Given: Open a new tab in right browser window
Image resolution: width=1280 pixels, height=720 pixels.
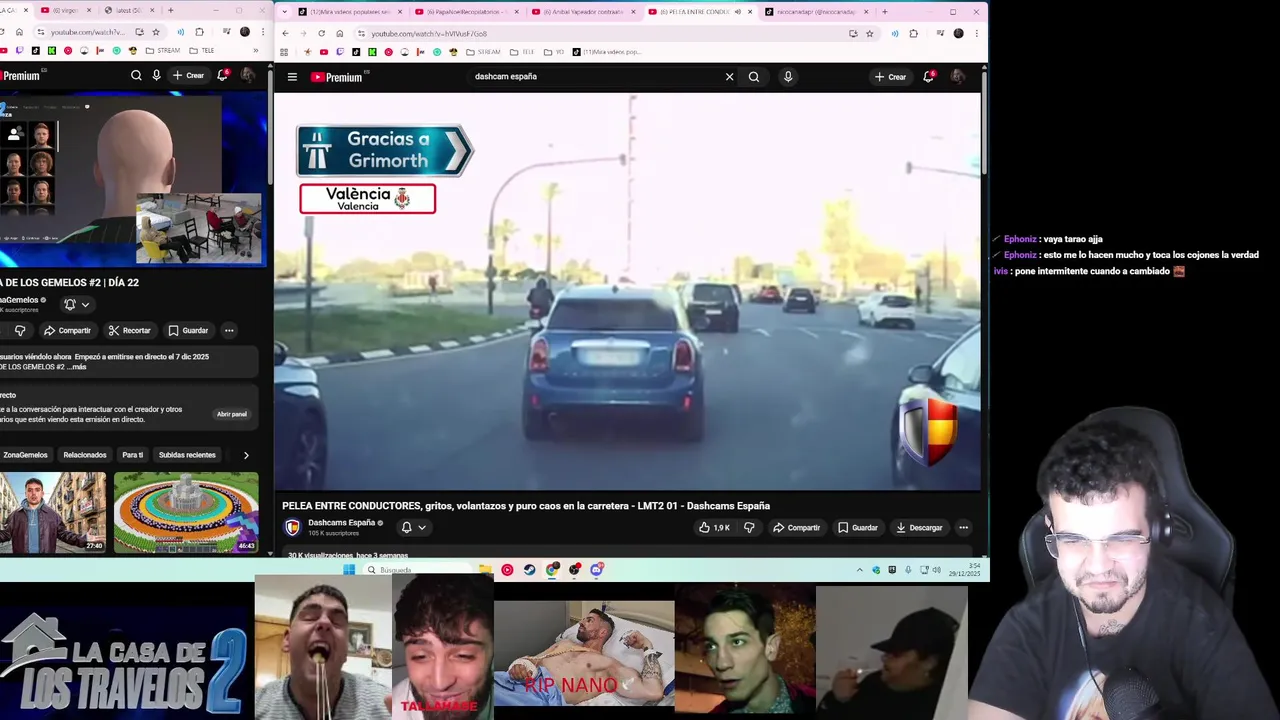Looking at the screenshot, I should [884, 12].
